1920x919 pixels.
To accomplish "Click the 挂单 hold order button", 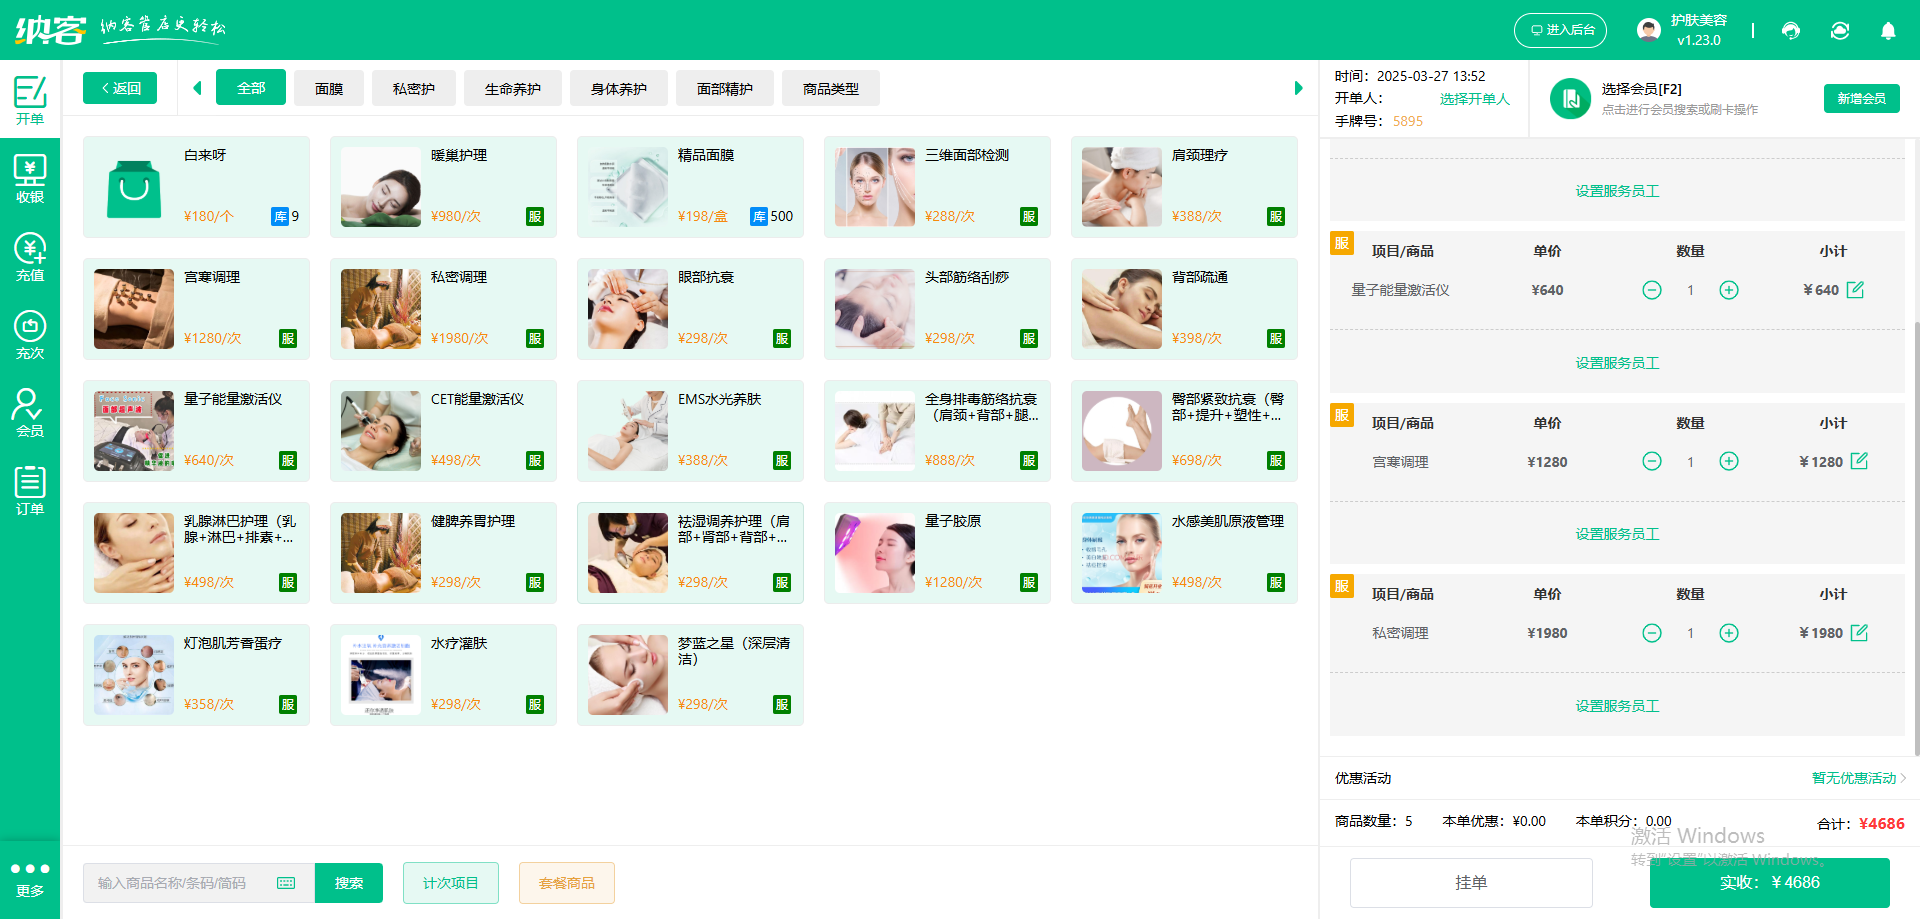I will point(1471,883).
